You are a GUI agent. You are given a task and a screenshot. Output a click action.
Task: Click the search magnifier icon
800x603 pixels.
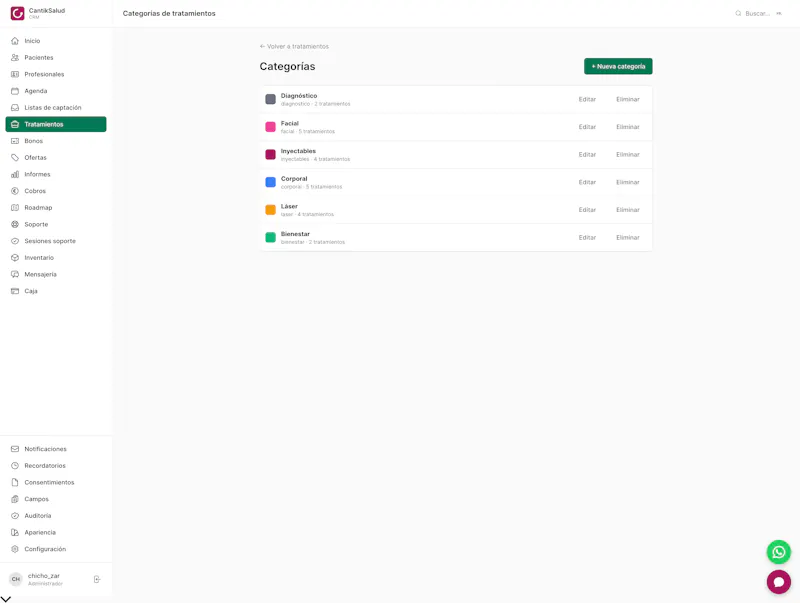pyautogui.click(x=738, y=13)
